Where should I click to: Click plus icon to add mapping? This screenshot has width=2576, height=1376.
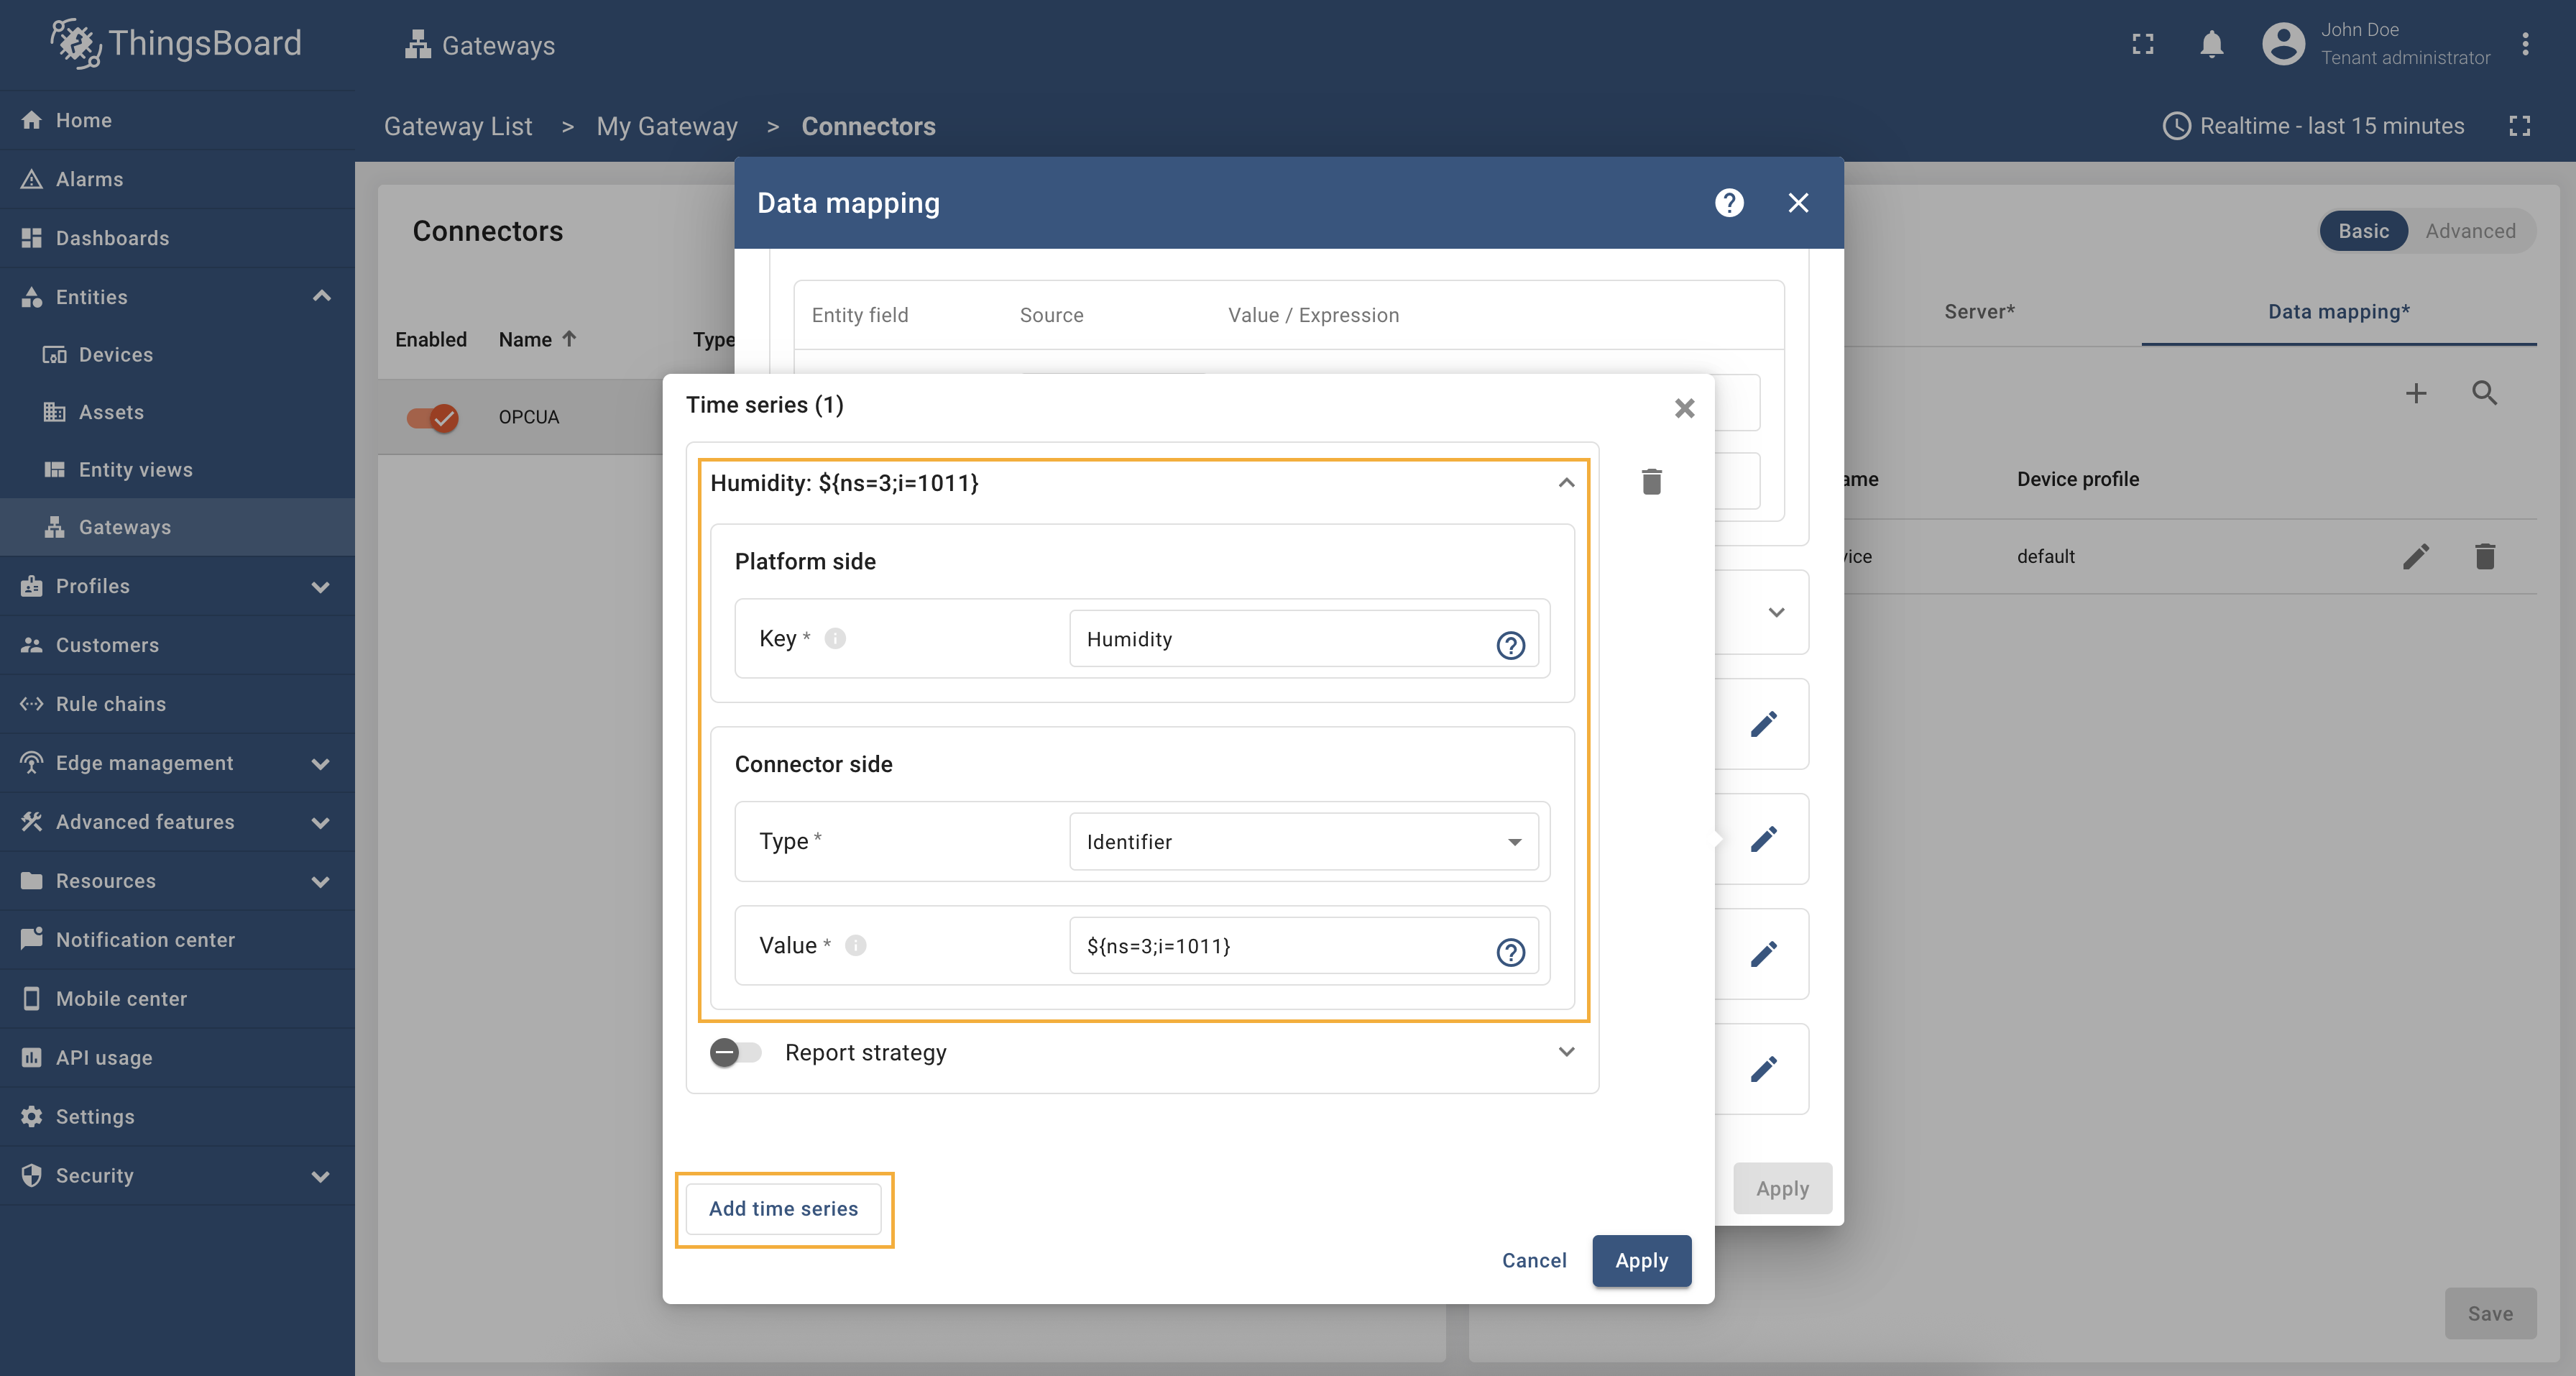click(2415, 393)
